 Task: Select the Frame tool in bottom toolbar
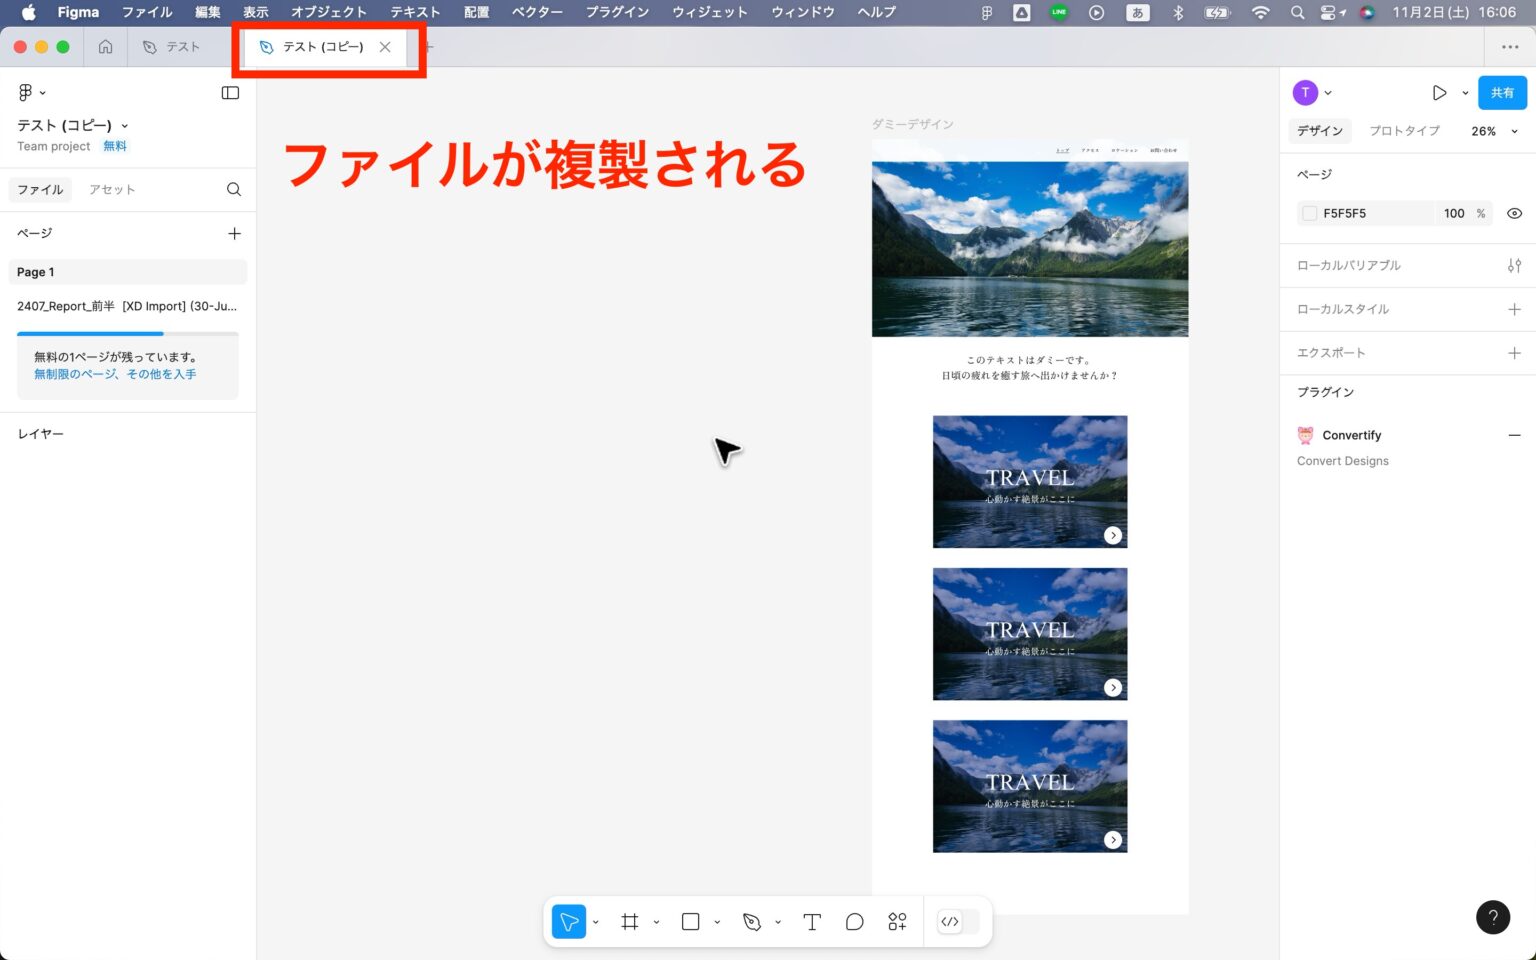[629, 922]
